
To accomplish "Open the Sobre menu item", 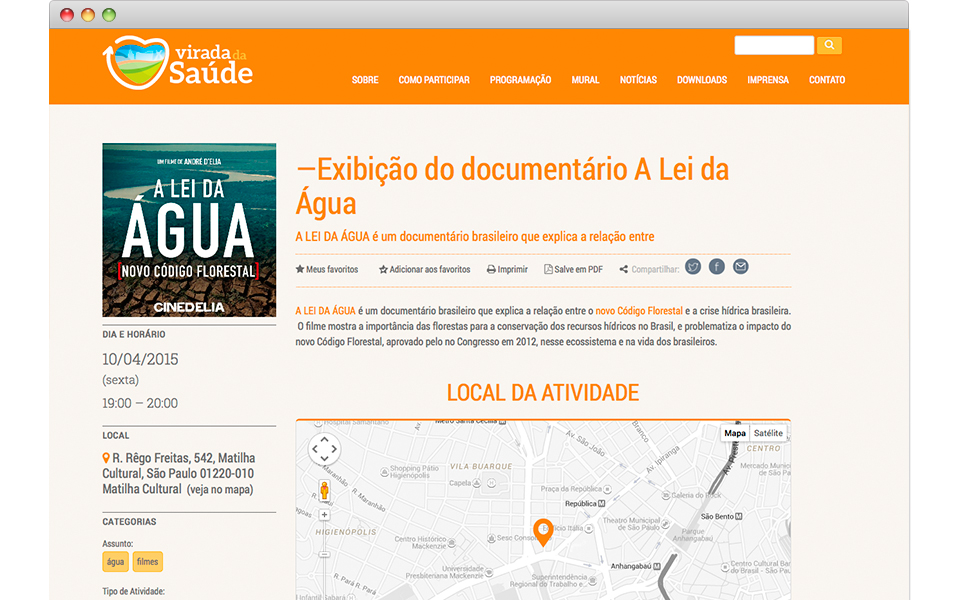I will (x=365, y=80).
